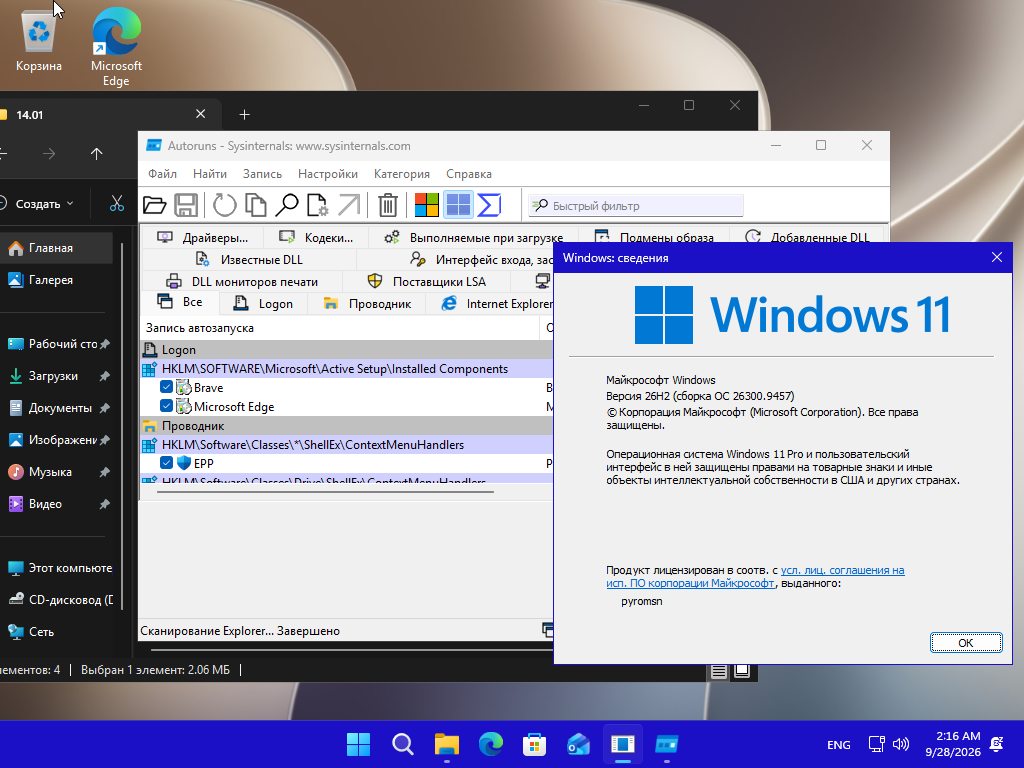Close the 14.01 Explorer tab
Image resolution: width=1024 pixels, height=768 pixels.
point(200,114)
